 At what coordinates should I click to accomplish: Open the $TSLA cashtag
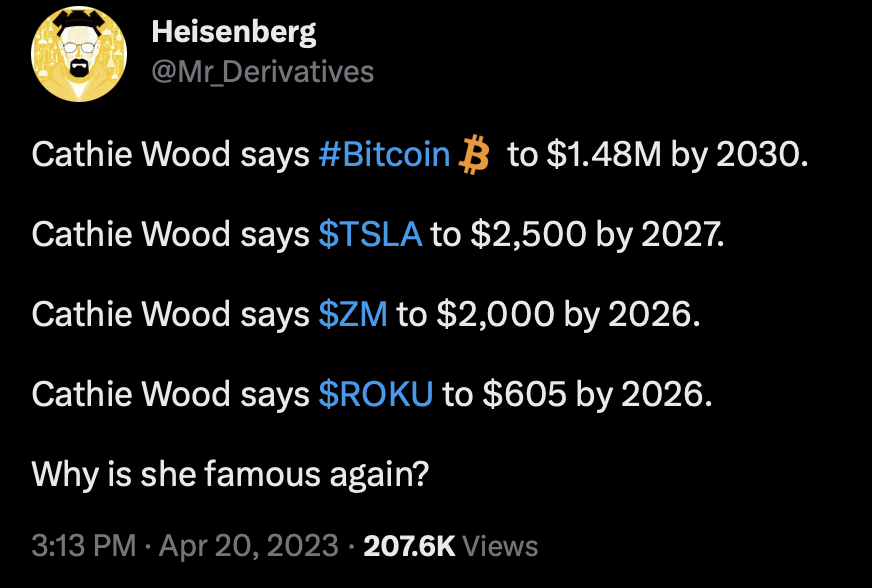coord(370,234)
